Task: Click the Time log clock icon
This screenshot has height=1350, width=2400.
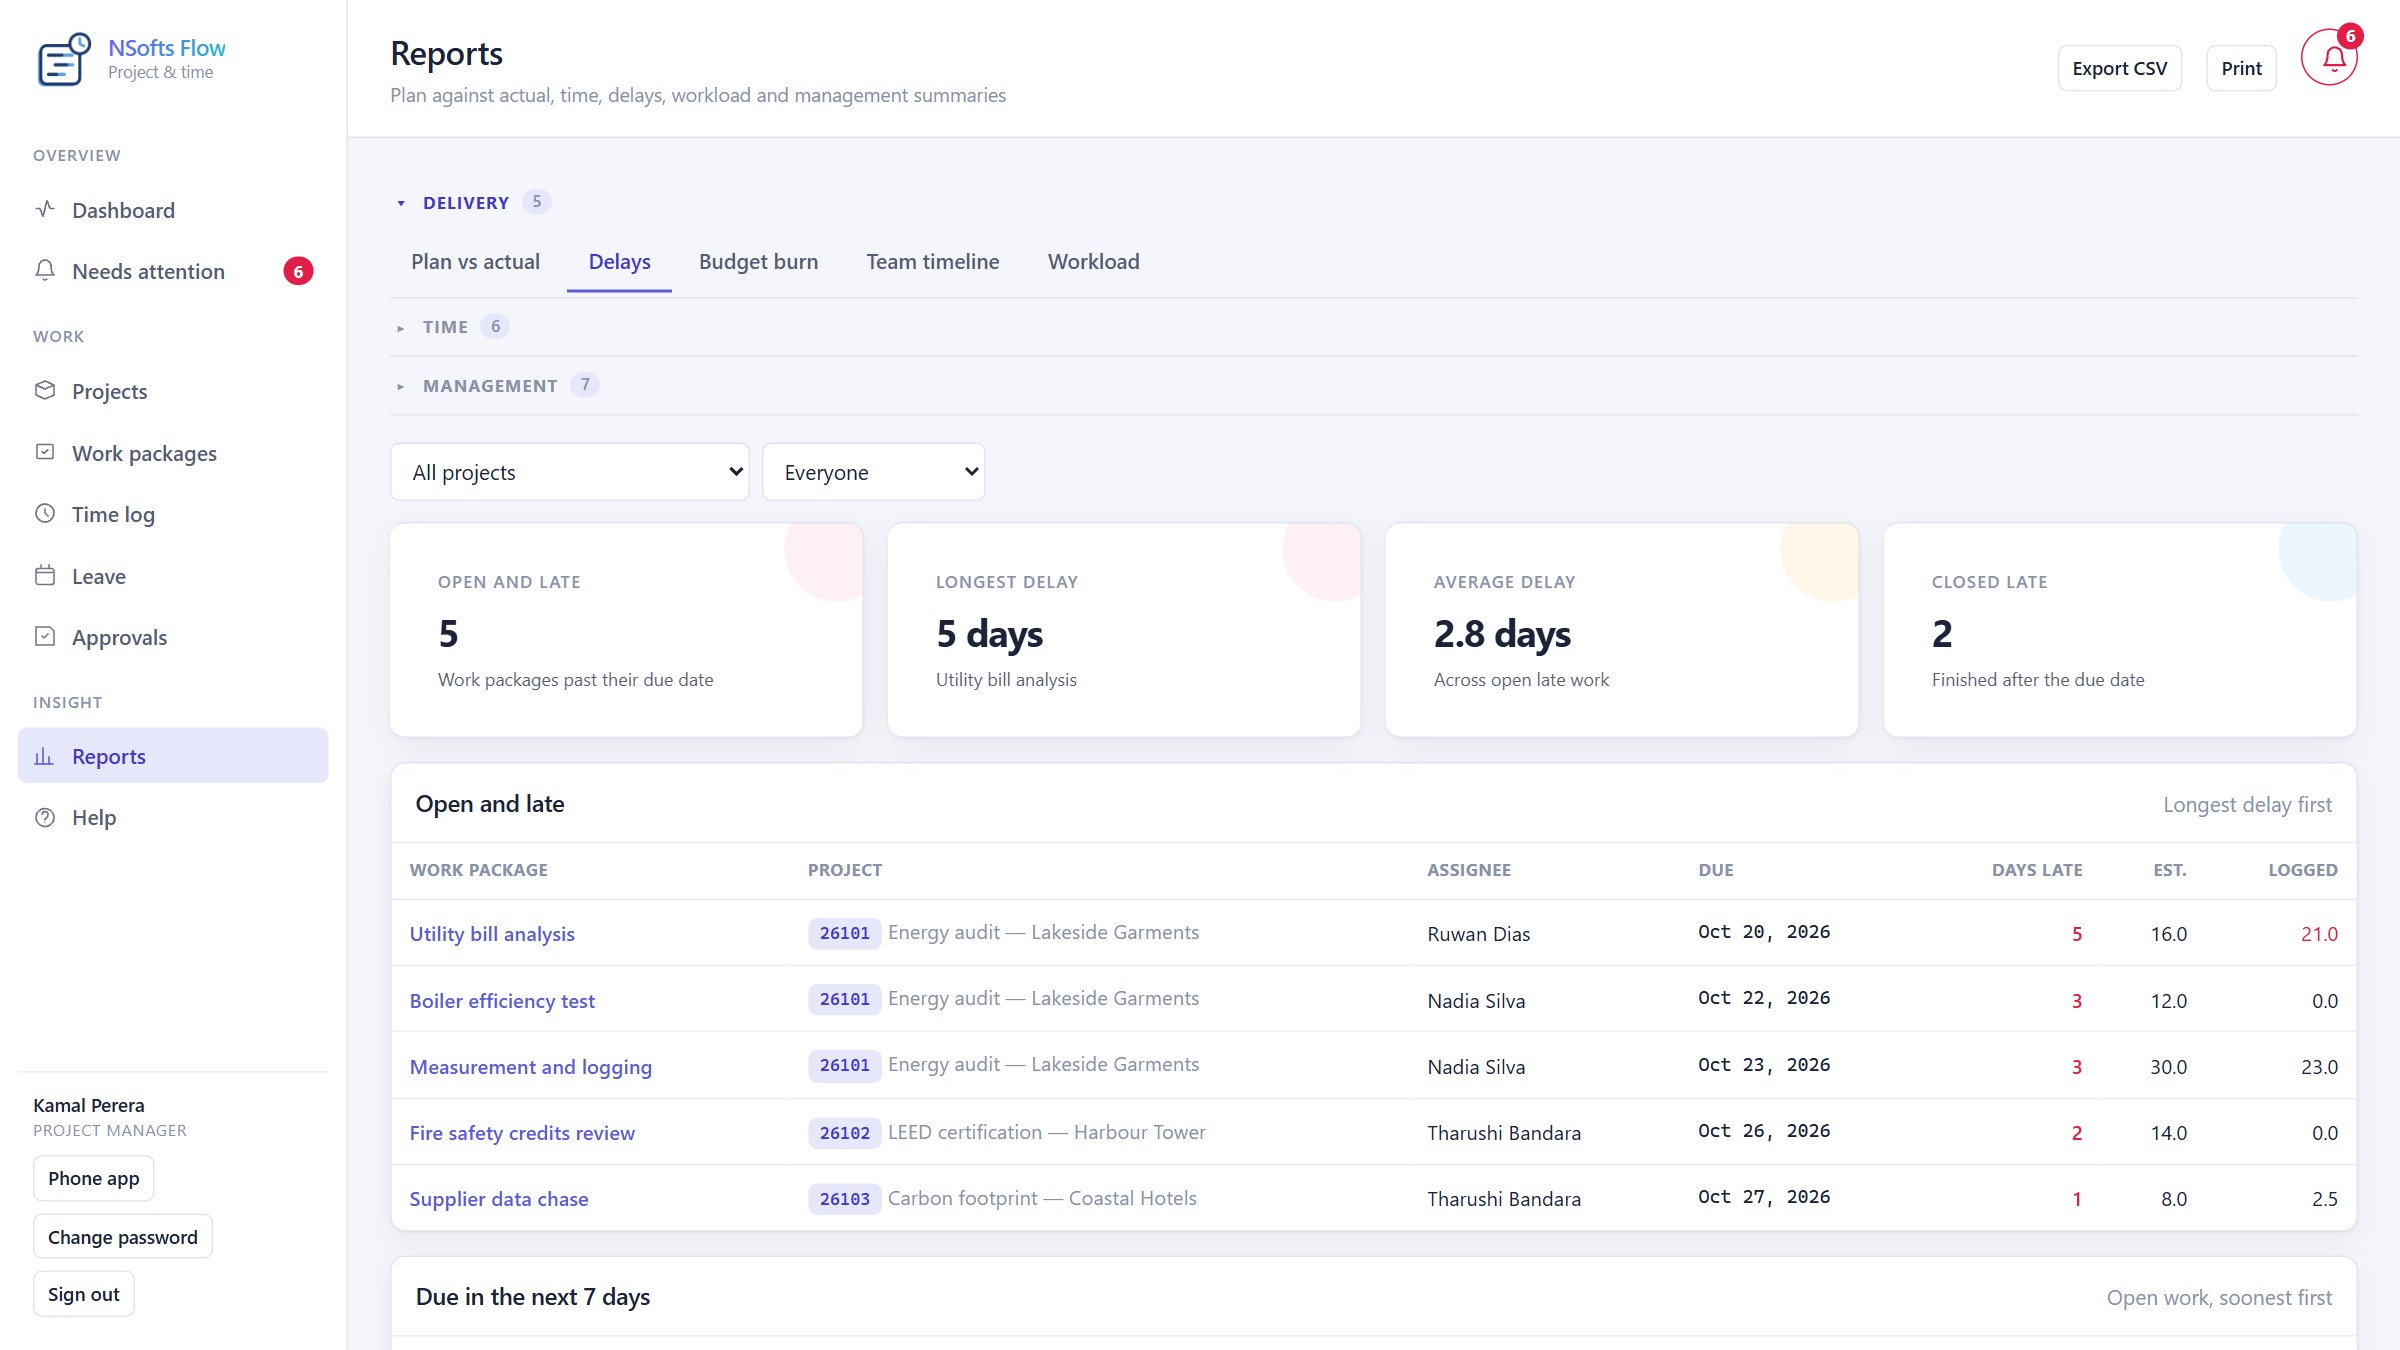Action: 45,513
